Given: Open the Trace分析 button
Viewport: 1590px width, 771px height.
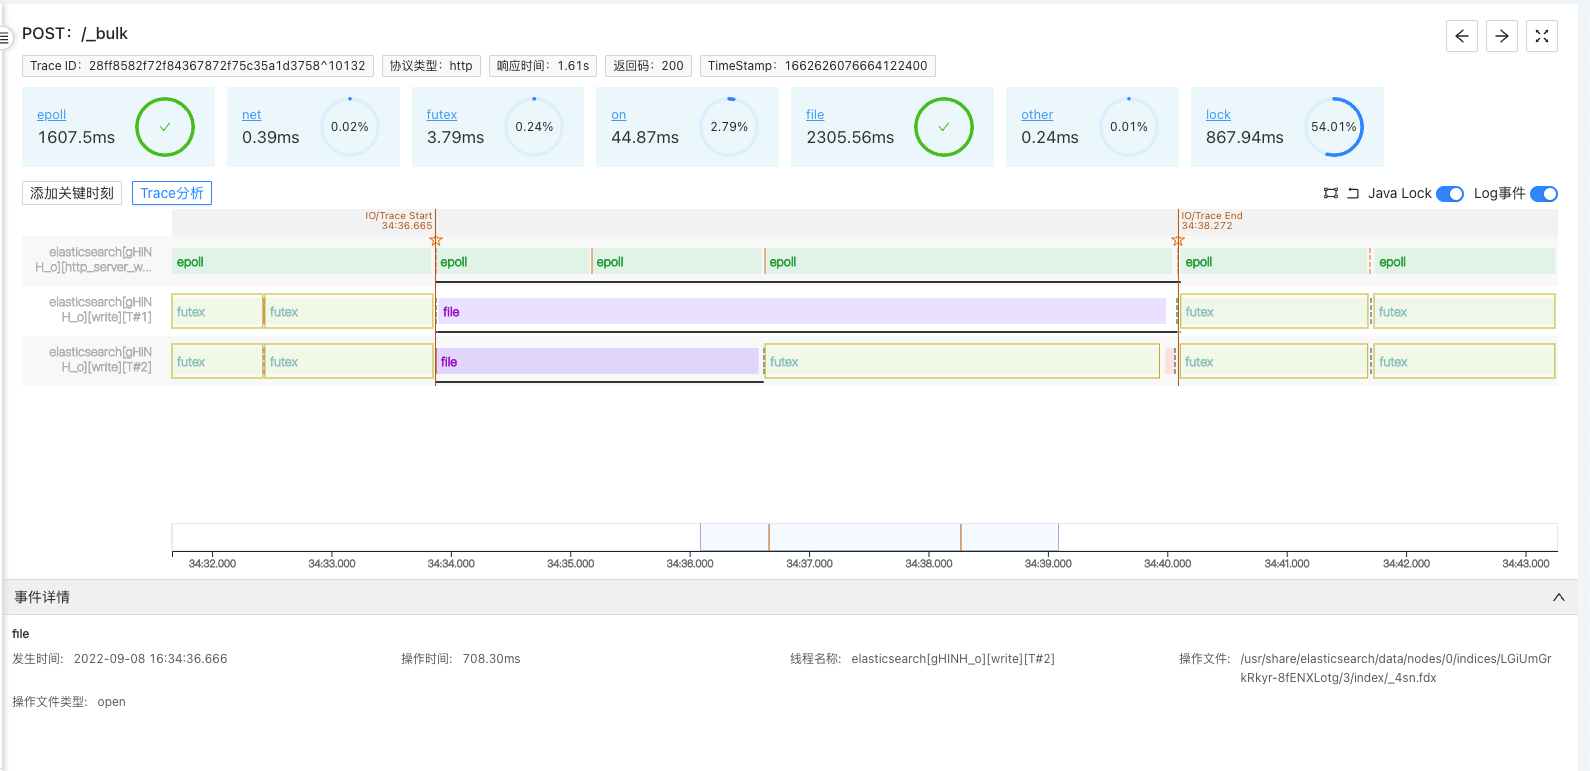Looking at the screenshot, I should coord(172,193).
